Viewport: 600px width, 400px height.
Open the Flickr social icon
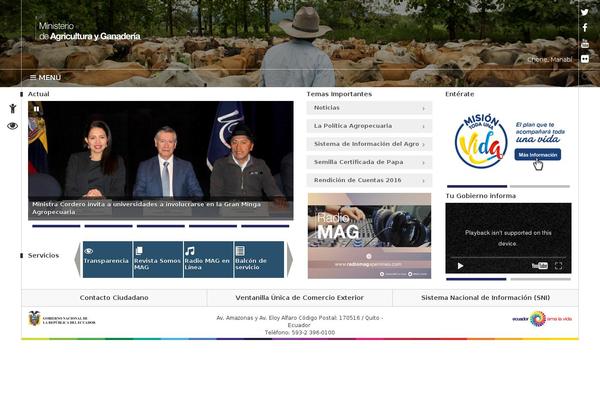(585, 59)
